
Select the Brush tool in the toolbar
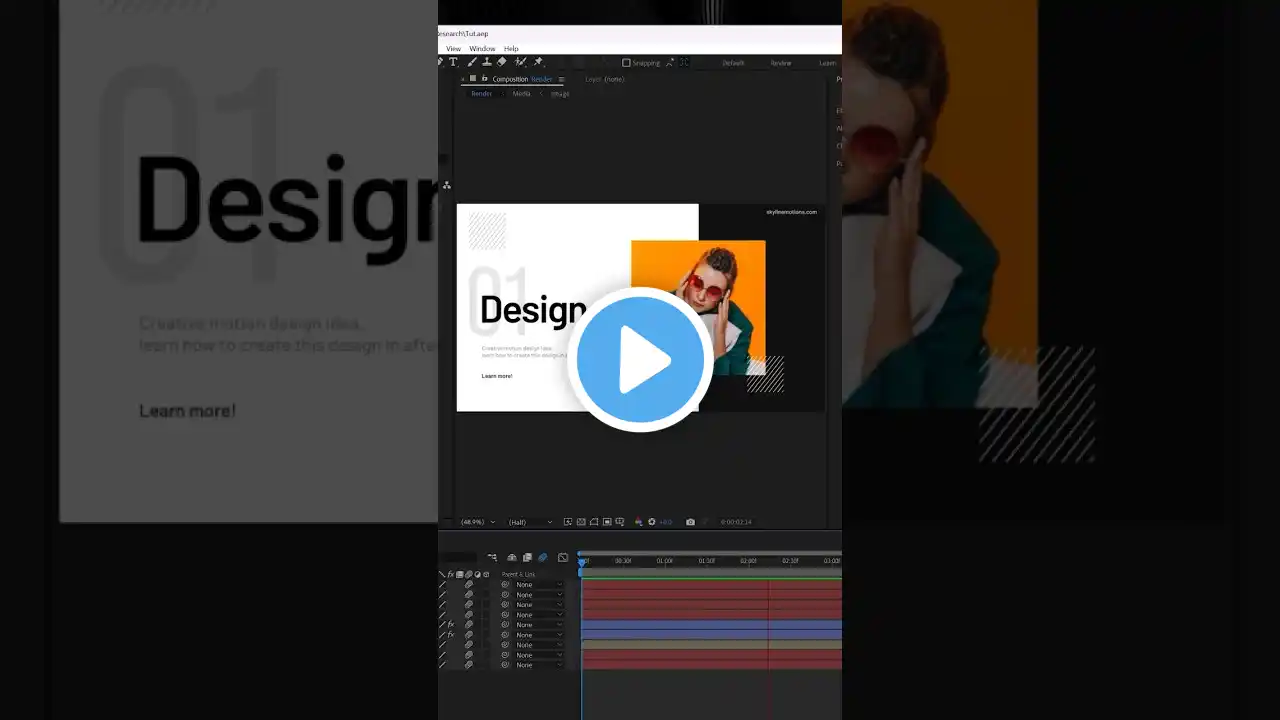(472, 62)
